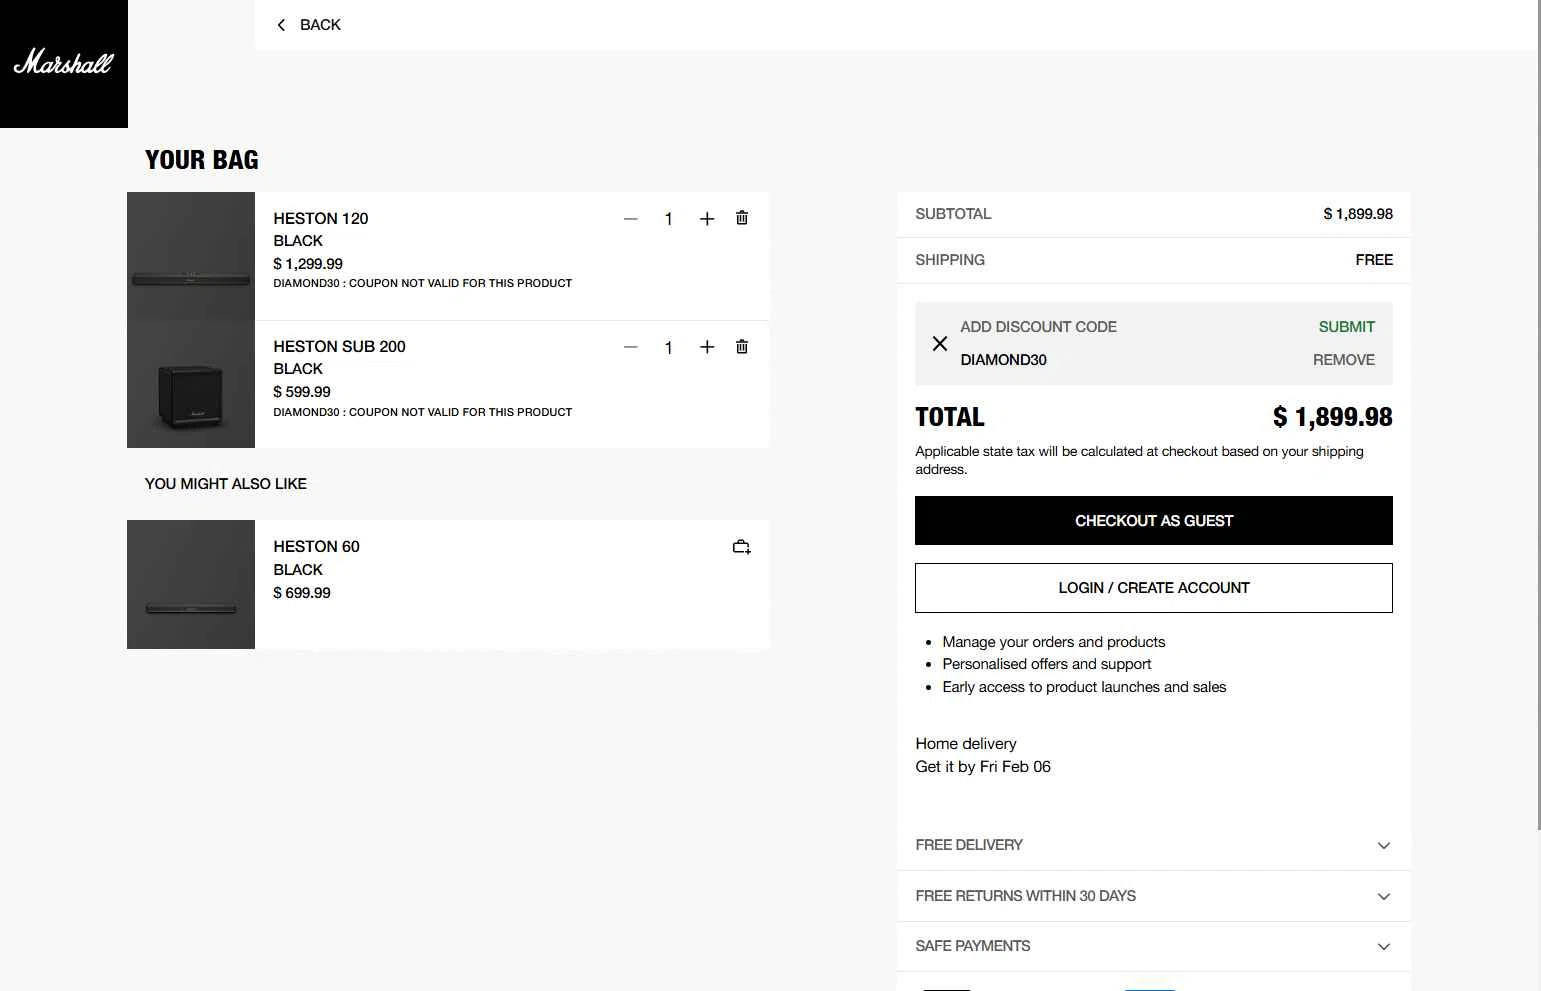Click the TOTAL amount $ 1,899.98
The width and height of the screenshot is (1541, 991).
point(1332,417)
